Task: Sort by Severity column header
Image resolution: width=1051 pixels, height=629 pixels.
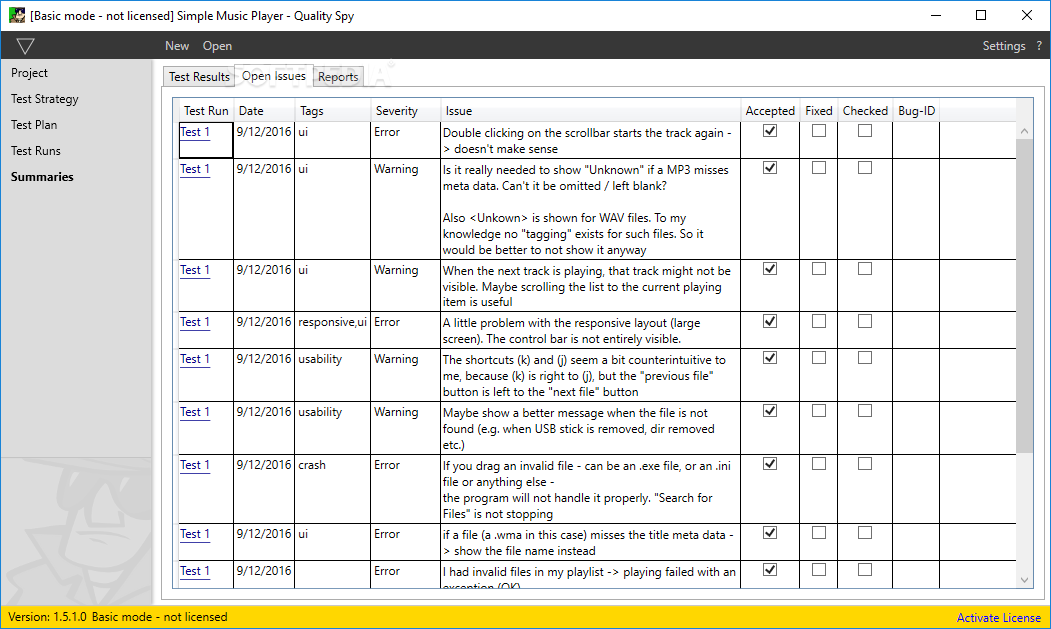Action: 406,111
